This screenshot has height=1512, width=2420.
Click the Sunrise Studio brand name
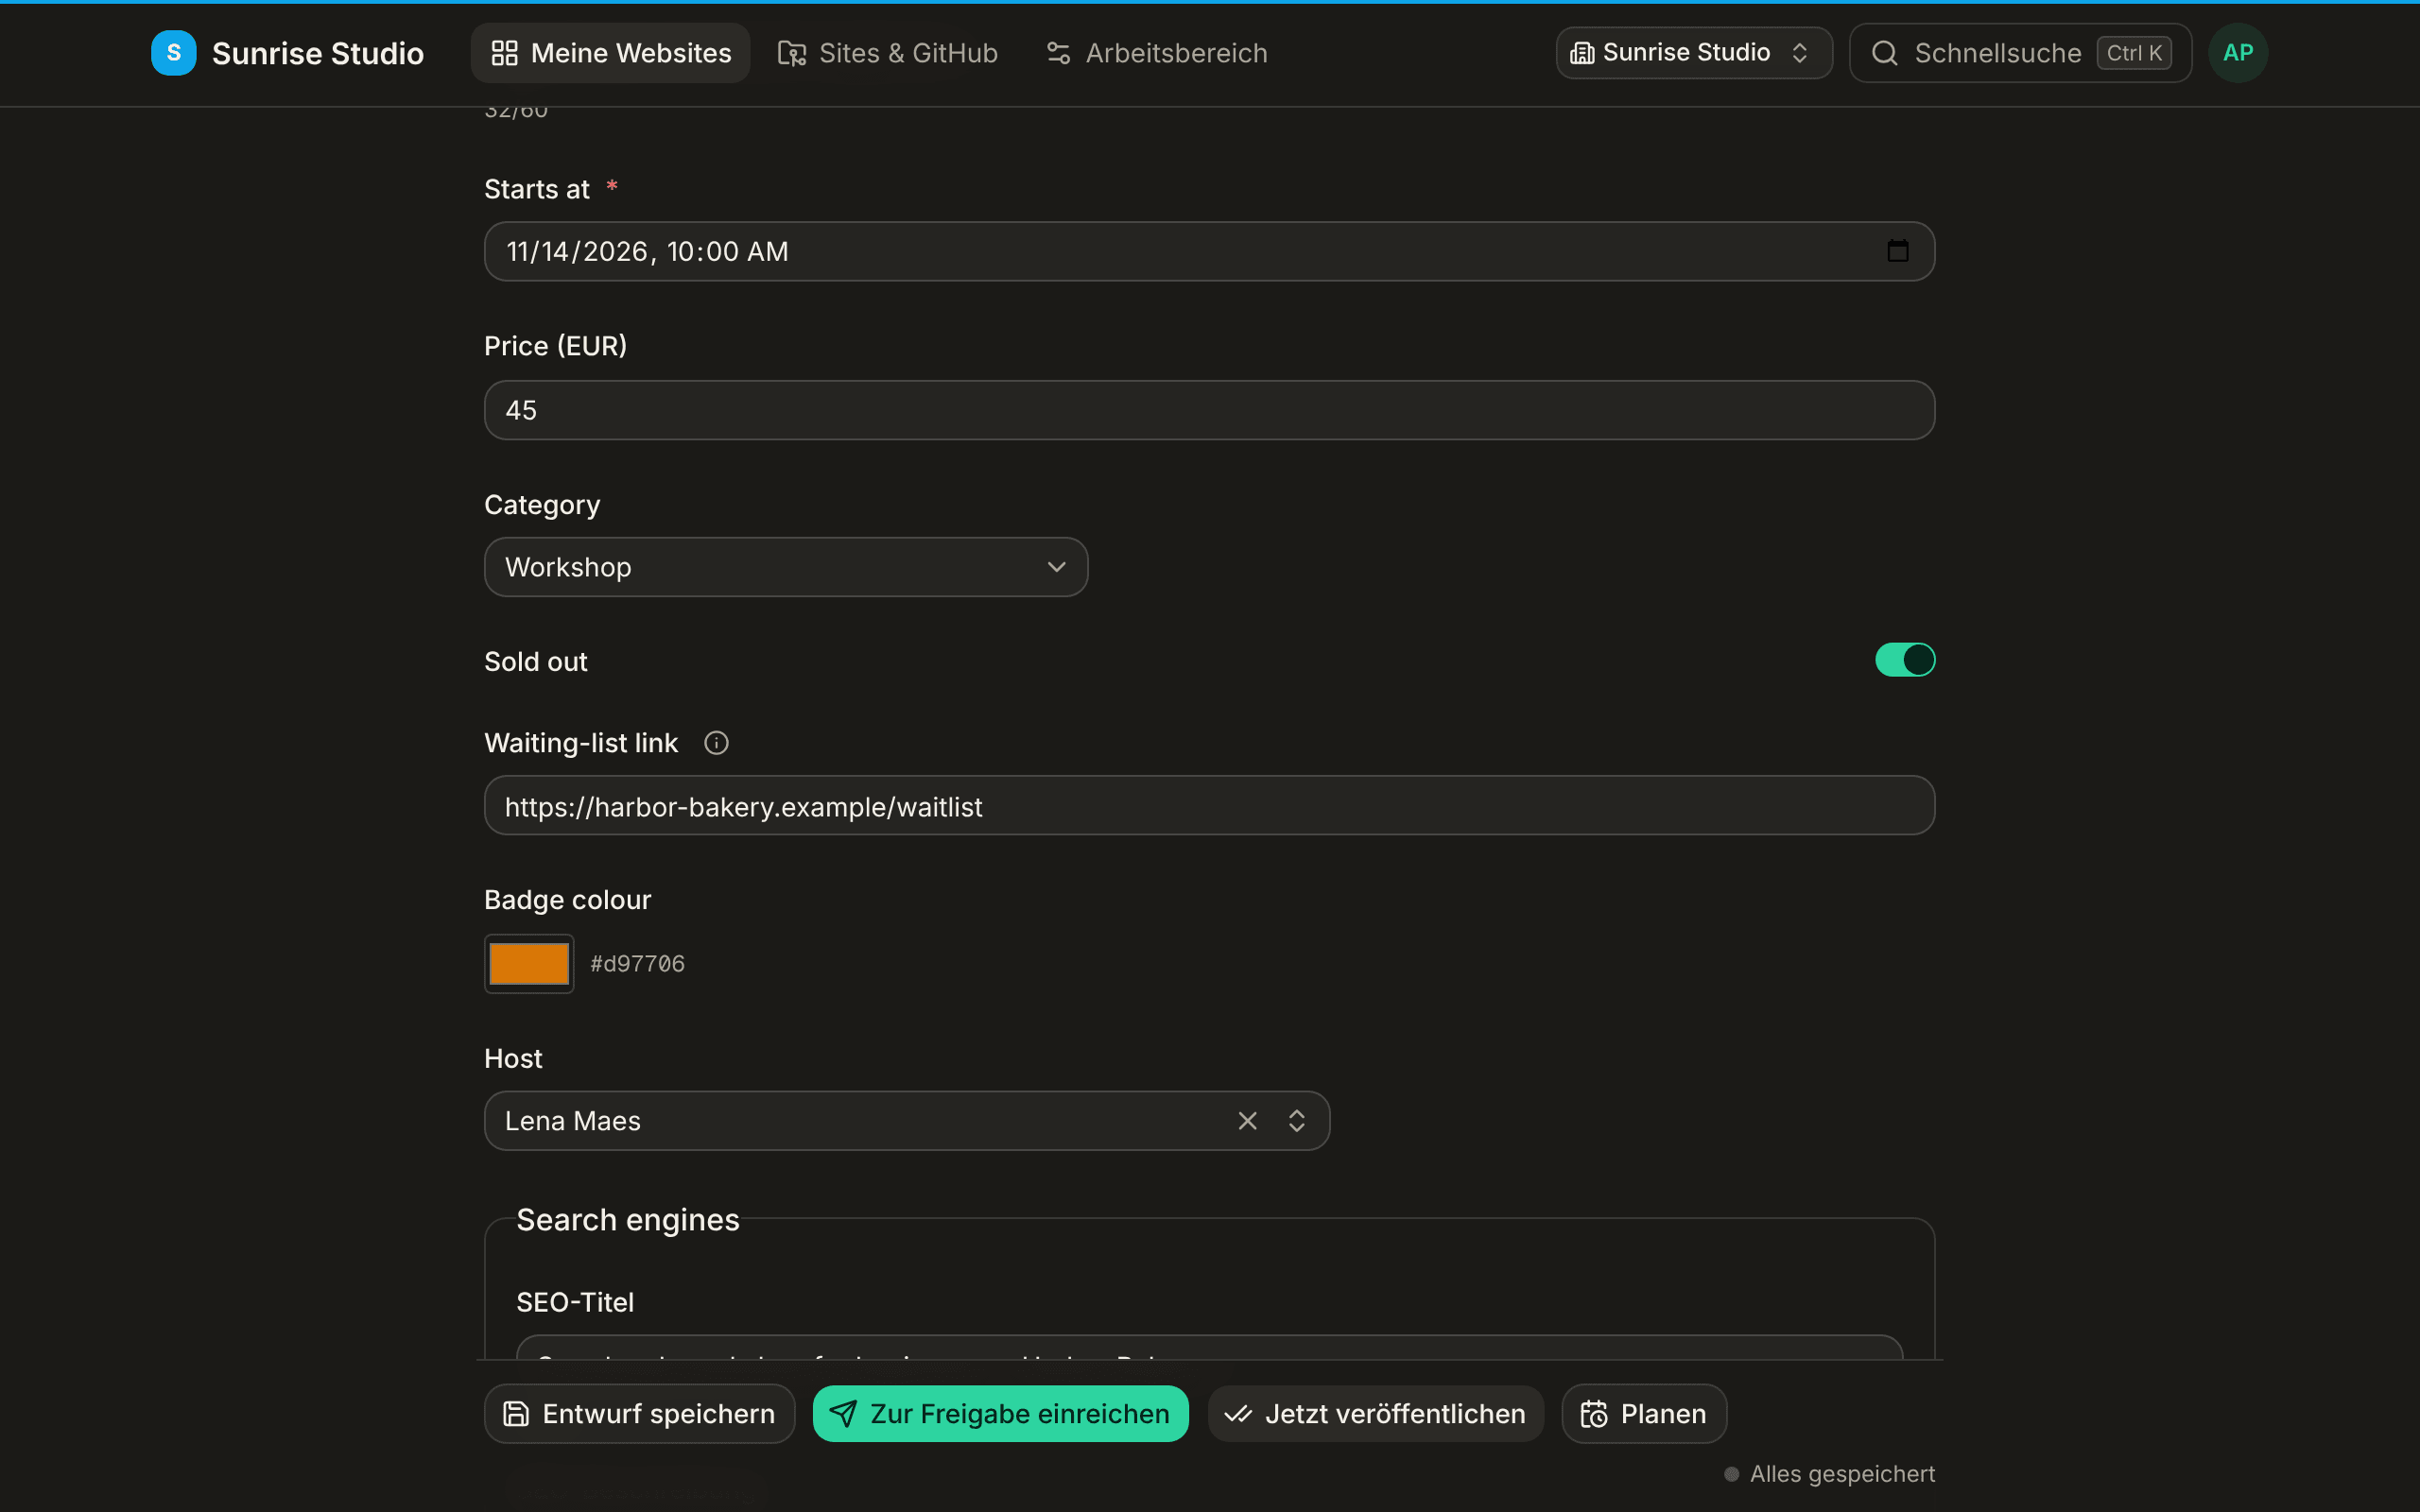click(318, 53)
